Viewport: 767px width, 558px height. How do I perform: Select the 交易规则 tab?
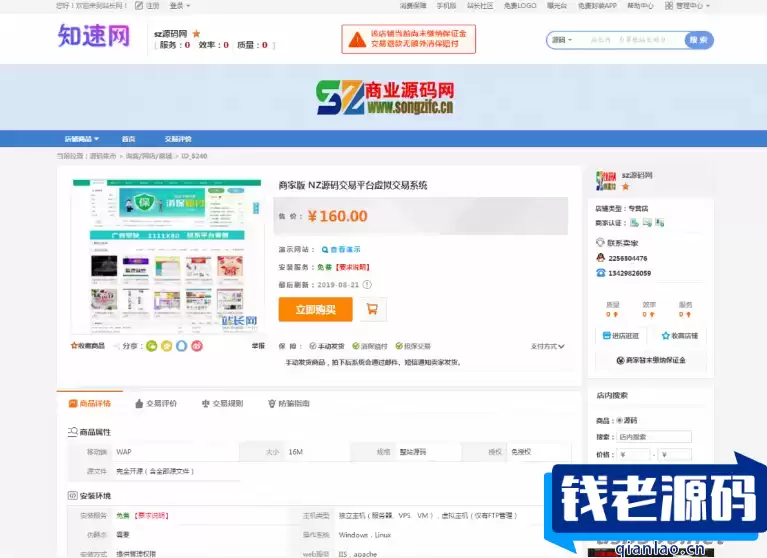pyautogui.click(x=222, y=403)
